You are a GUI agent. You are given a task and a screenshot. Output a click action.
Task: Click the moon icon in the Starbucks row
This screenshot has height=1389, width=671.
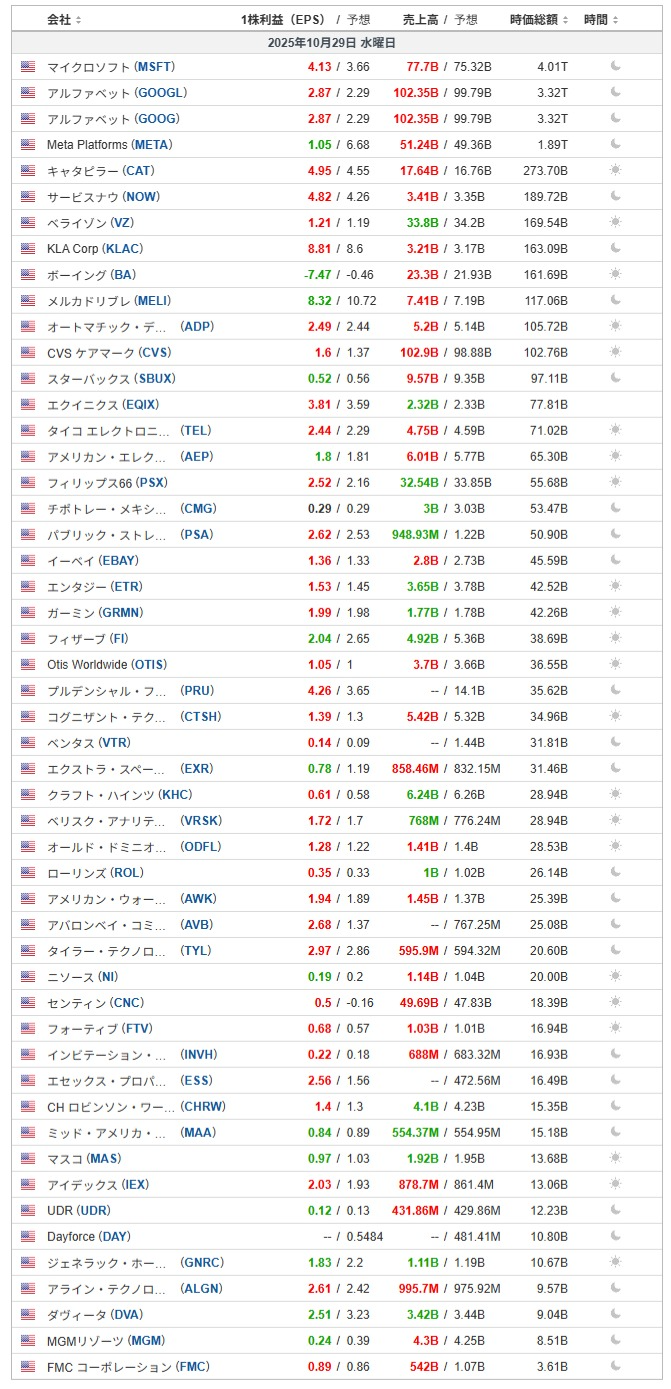615,379
